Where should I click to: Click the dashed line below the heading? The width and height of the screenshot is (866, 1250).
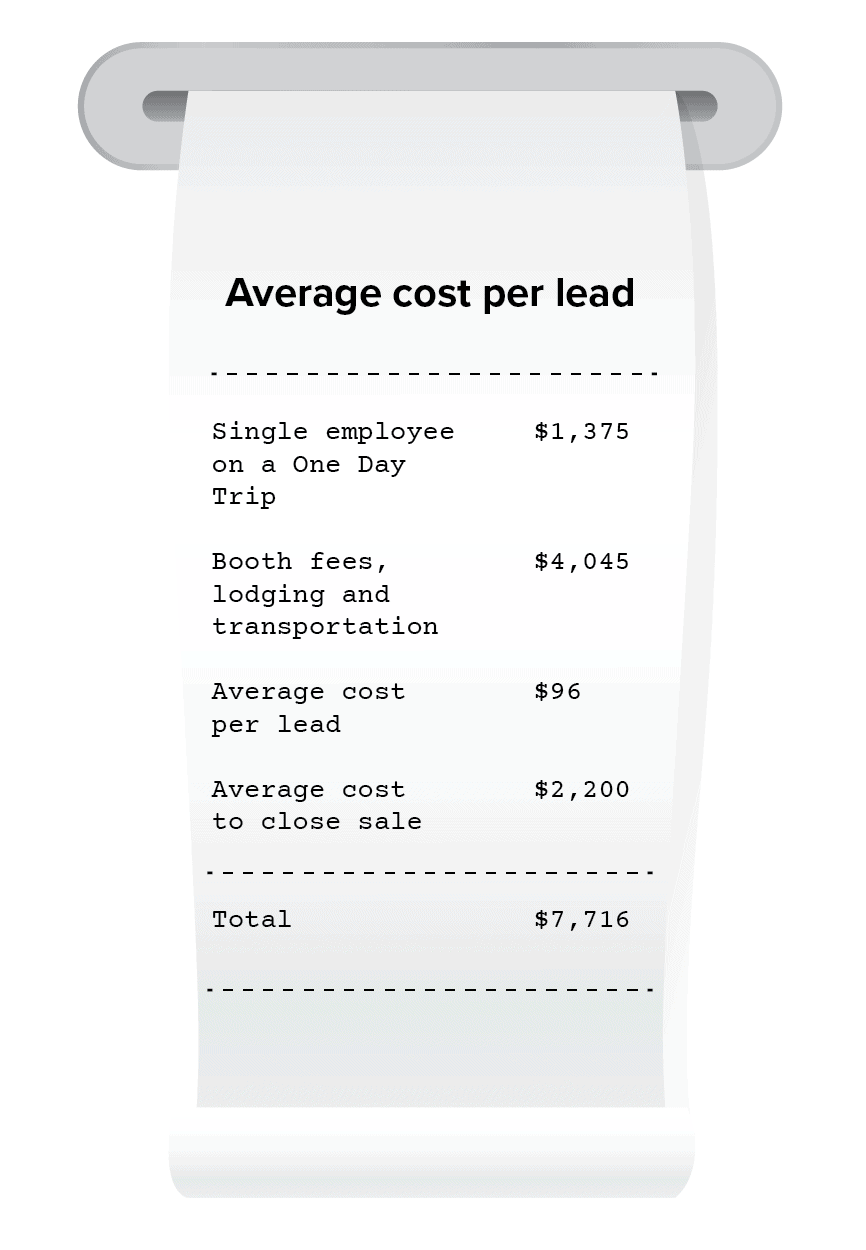[x=433, y=374]
